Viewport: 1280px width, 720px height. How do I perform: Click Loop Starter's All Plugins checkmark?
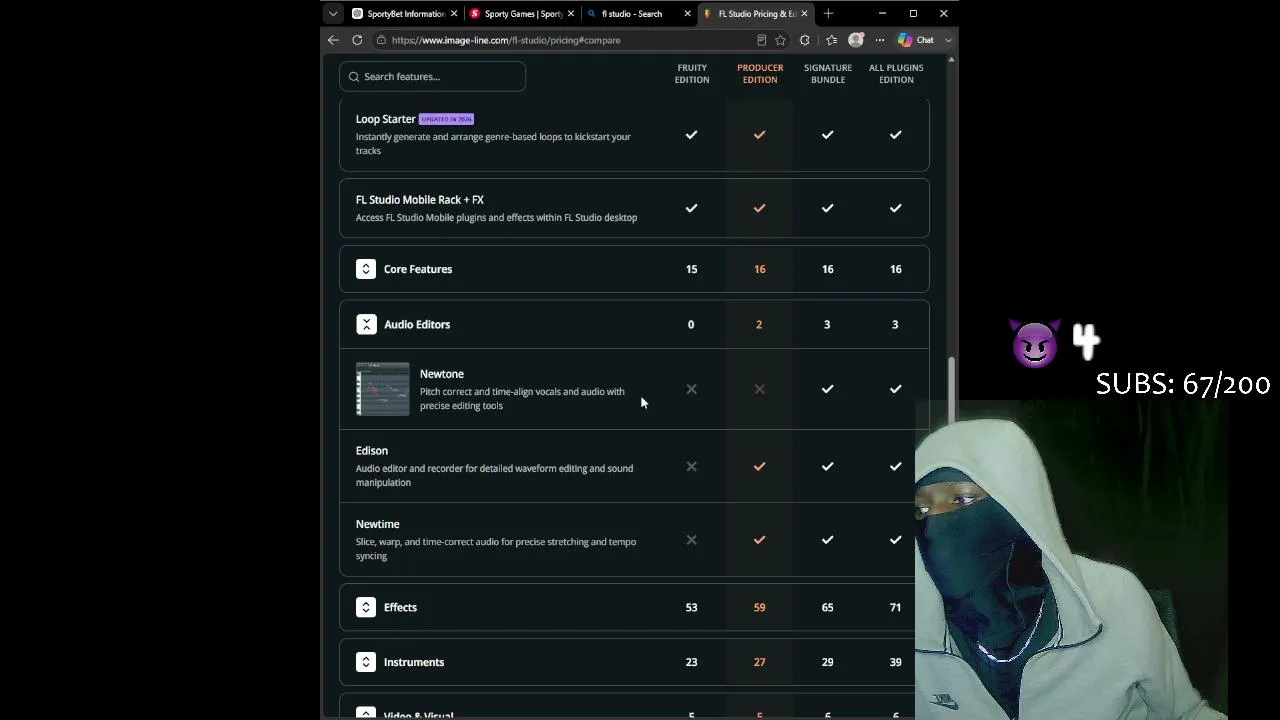pyautogui.click(x=895, y=135)
